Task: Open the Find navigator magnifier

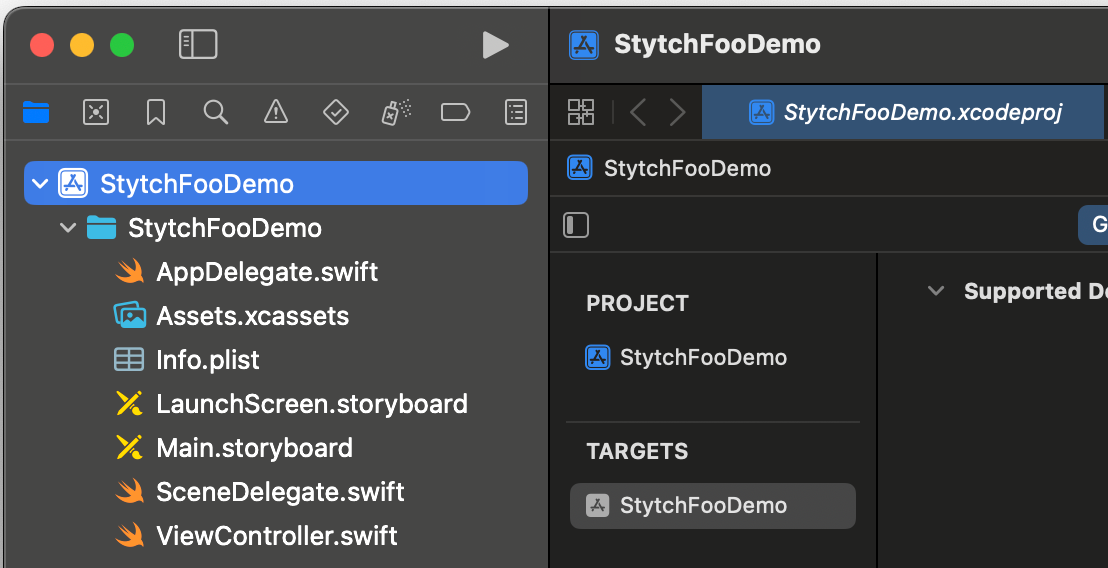Action: pos(216,112)
